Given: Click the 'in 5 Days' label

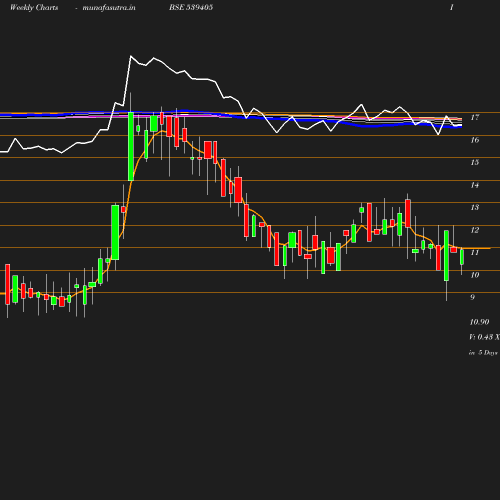Looking at the screenshot, I should [x=483, y=352].
